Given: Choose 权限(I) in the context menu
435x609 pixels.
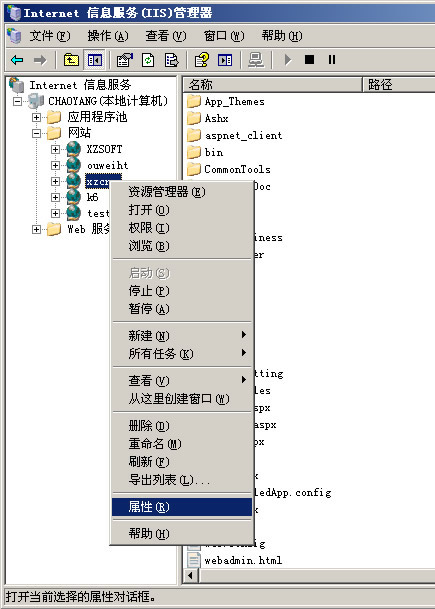Looking at the screenshot, I should click(182, 228).
